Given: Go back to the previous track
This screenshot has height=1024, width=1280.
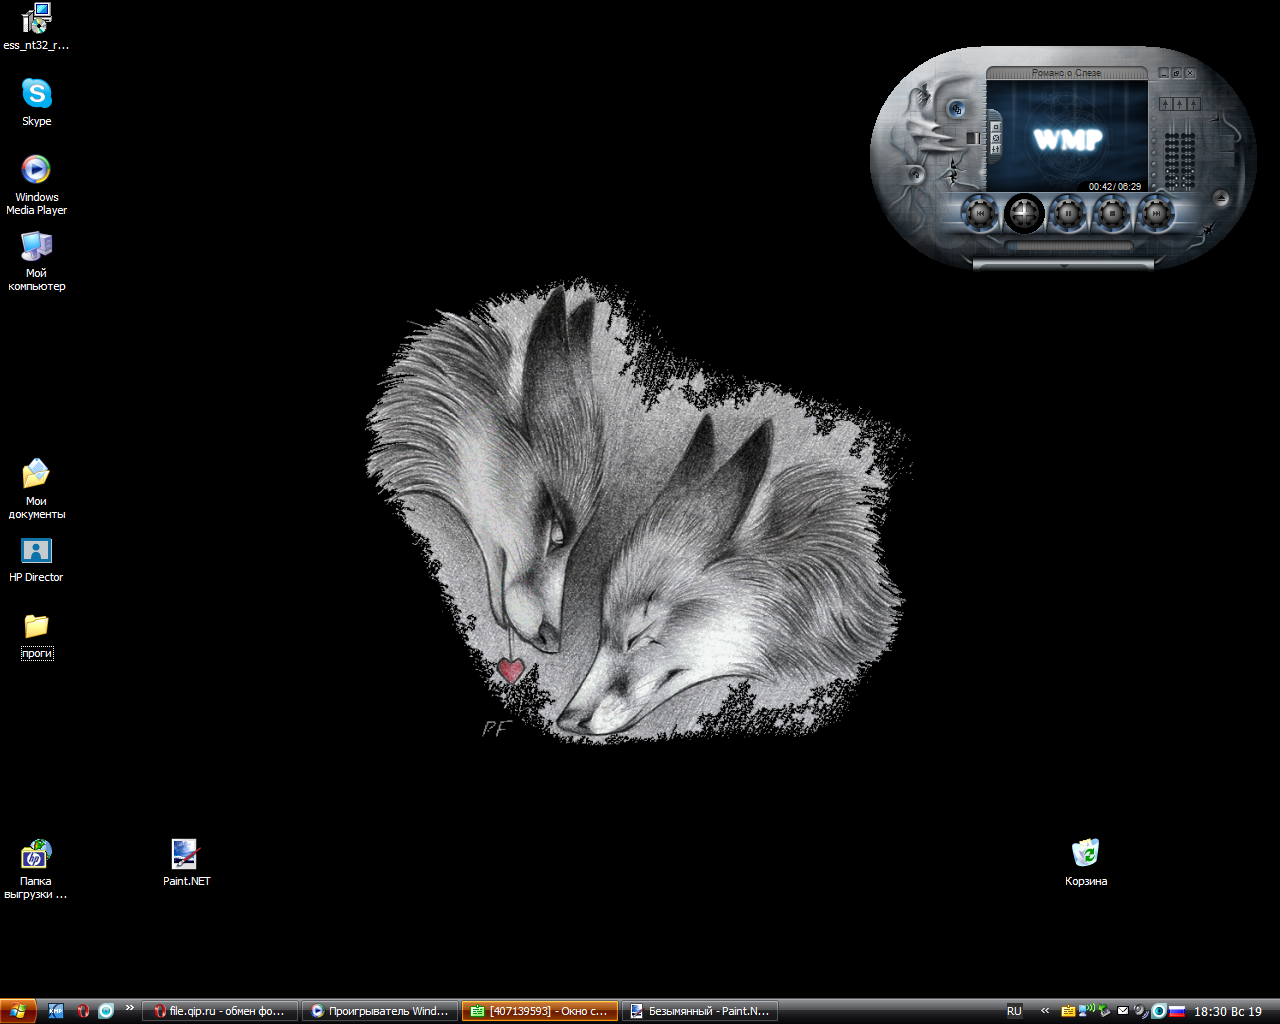Looking at the screenshot, I should (x=980, y=213).
